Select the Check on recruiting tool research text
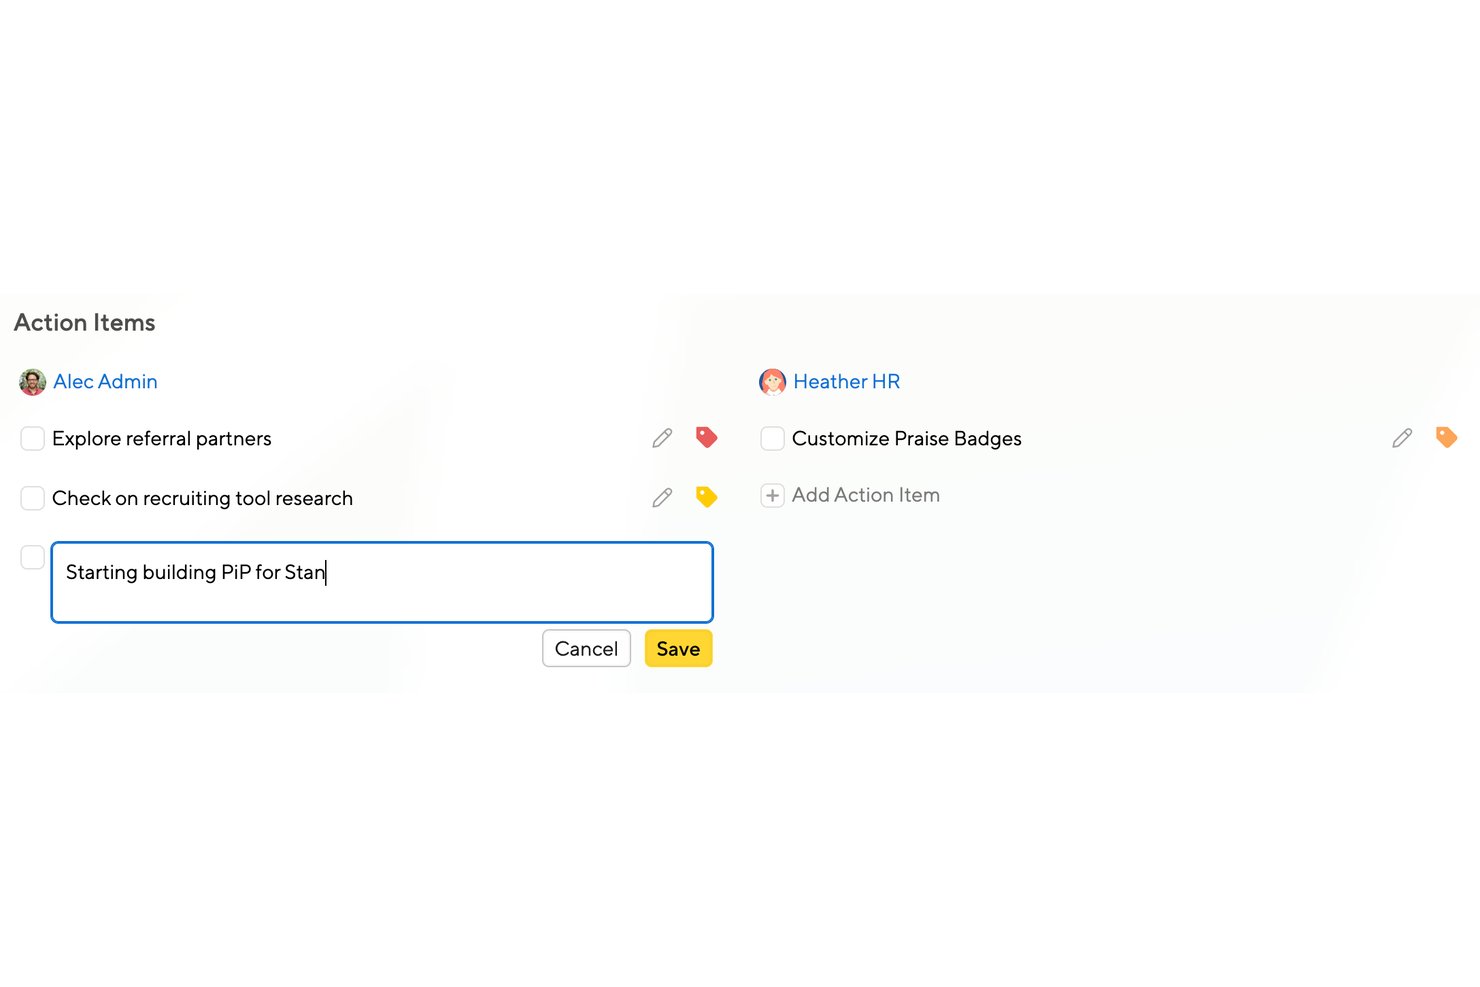 click(203, 499)
